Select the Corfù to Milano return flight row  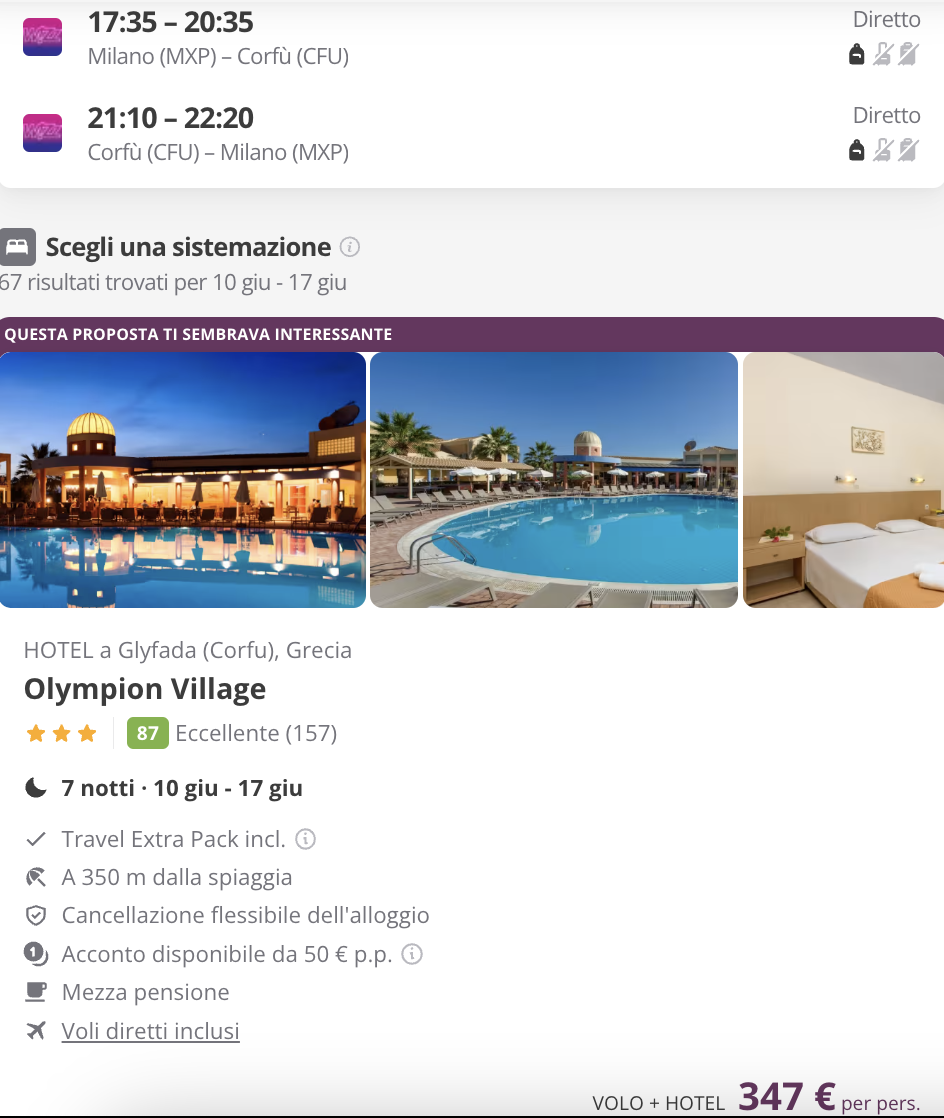(472, 134)
